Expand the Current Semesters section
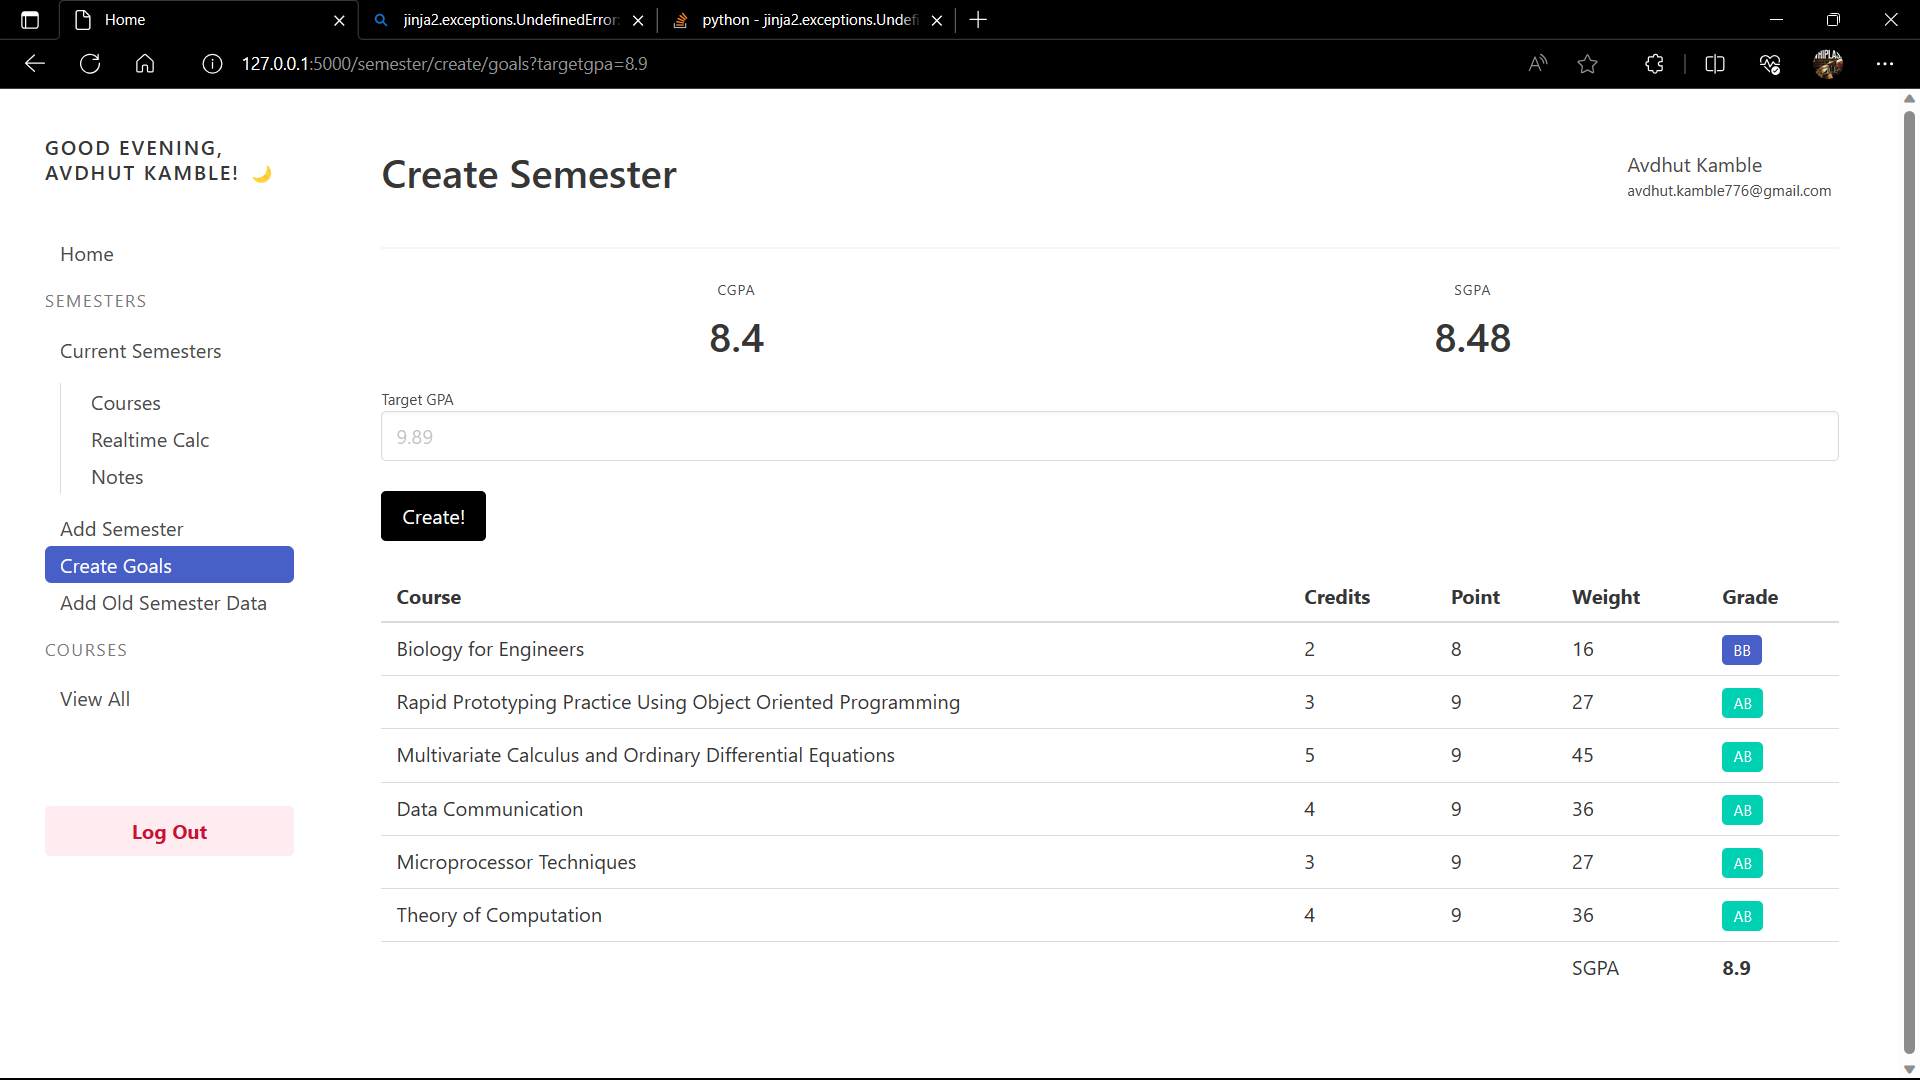Screen dimensions: 1920x1080 [x=140, y=351]
